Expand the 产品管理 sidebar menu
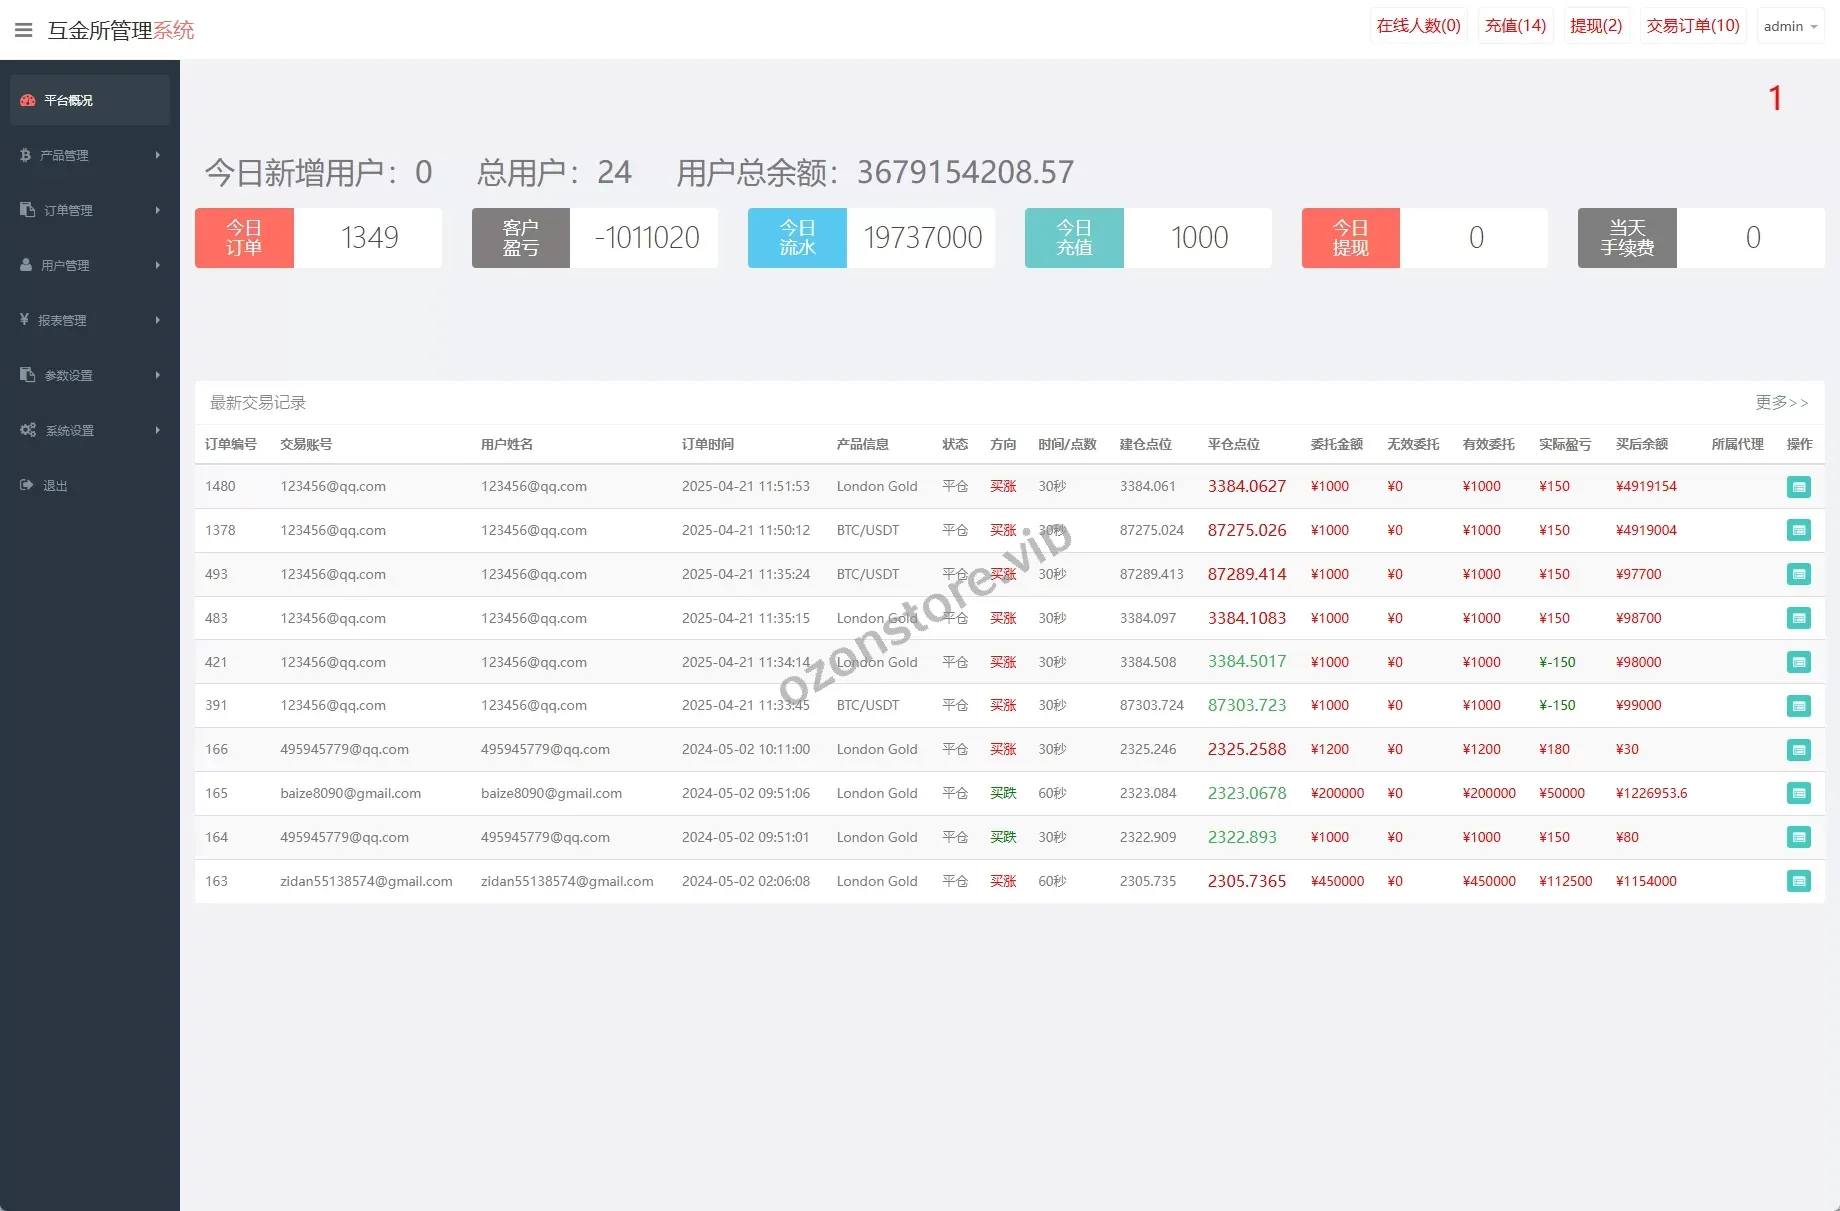Screen dimensions: 1840x1211 [x=89, y=155]
